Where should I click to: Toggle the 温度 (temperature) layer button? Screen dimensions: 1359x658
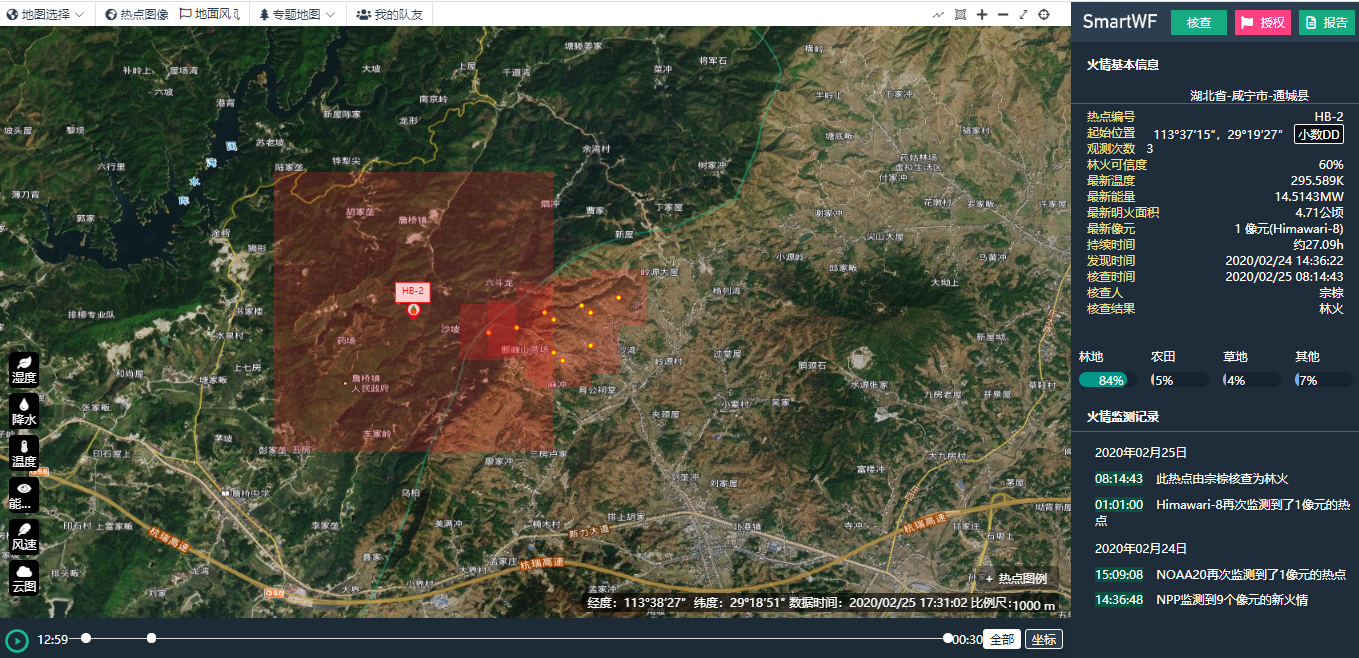[24, 453]
